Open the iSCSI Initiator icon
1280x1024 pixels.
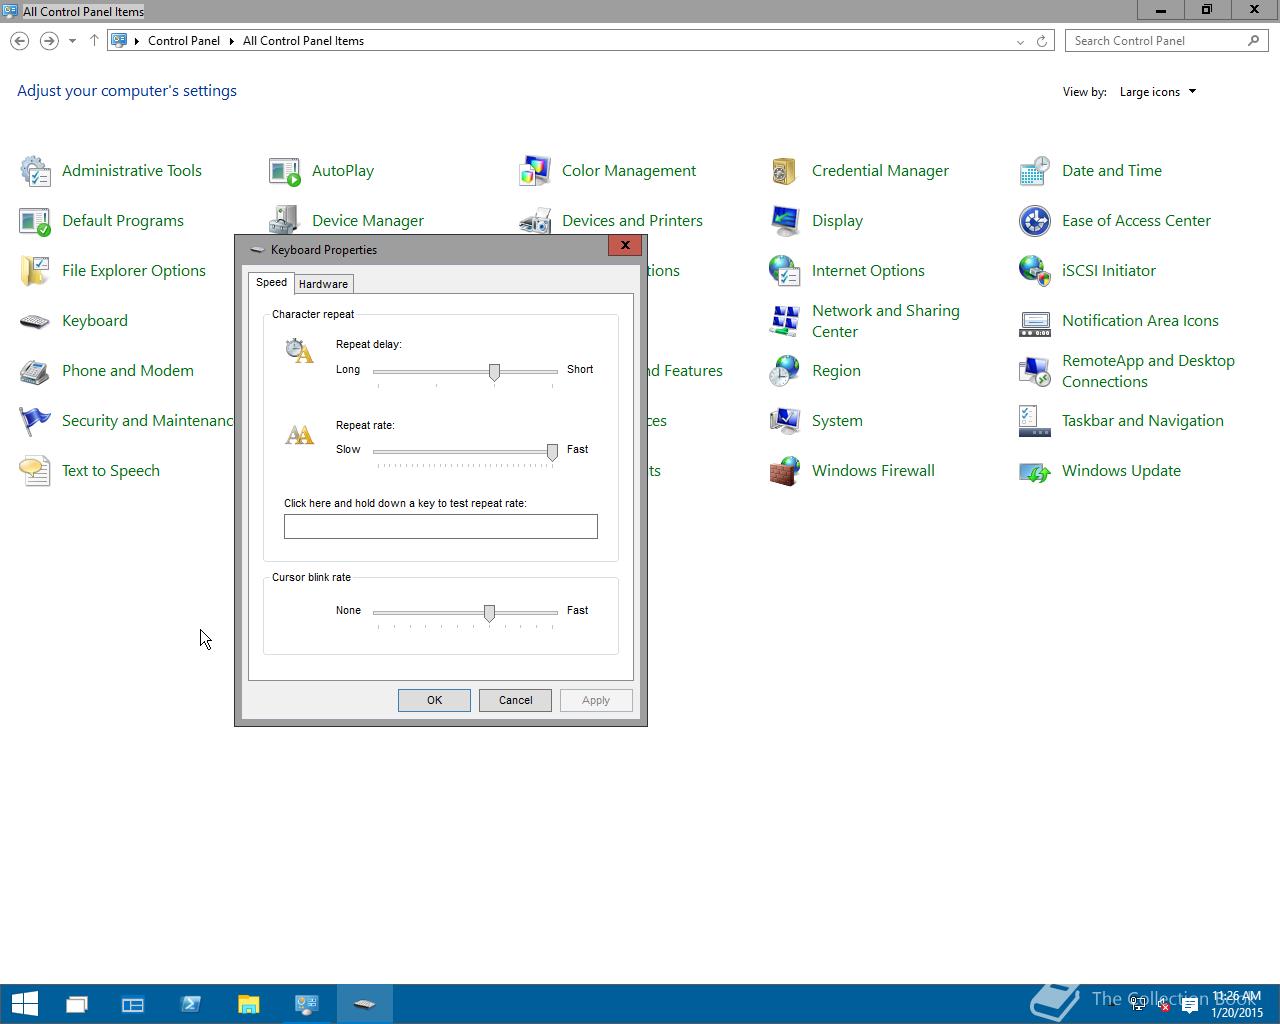tap(1035, 271)
